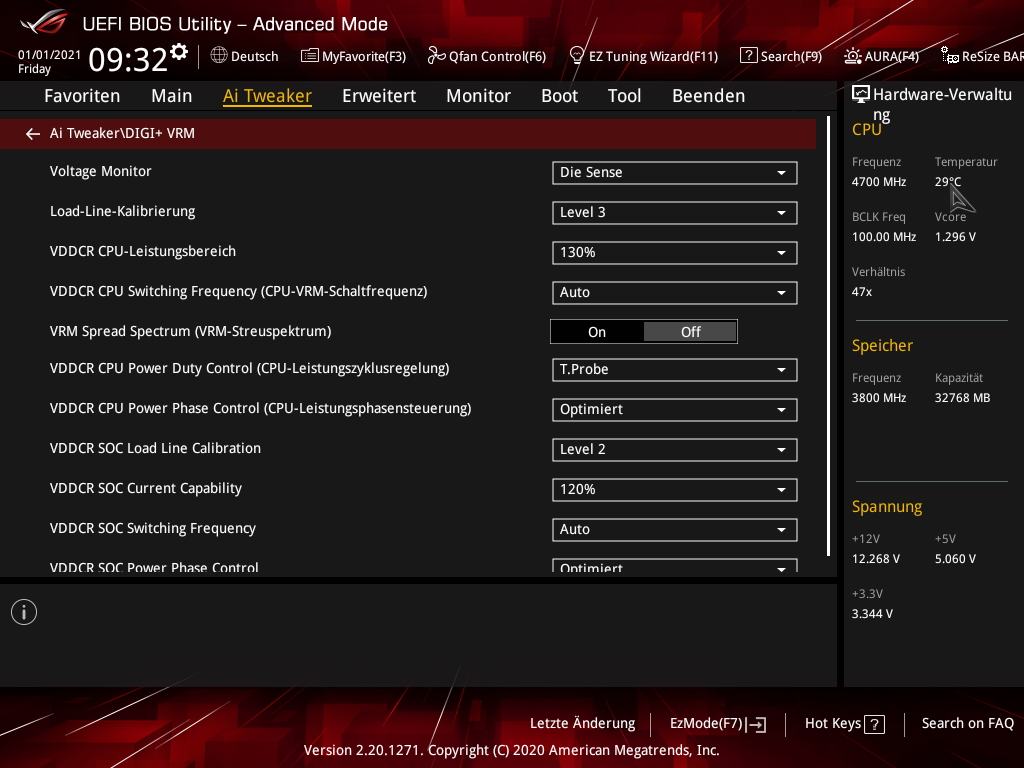
Task: Click the Speicher Frequenz 3800 MHz value
Action: pyautogui.click(x=879, y=398)
